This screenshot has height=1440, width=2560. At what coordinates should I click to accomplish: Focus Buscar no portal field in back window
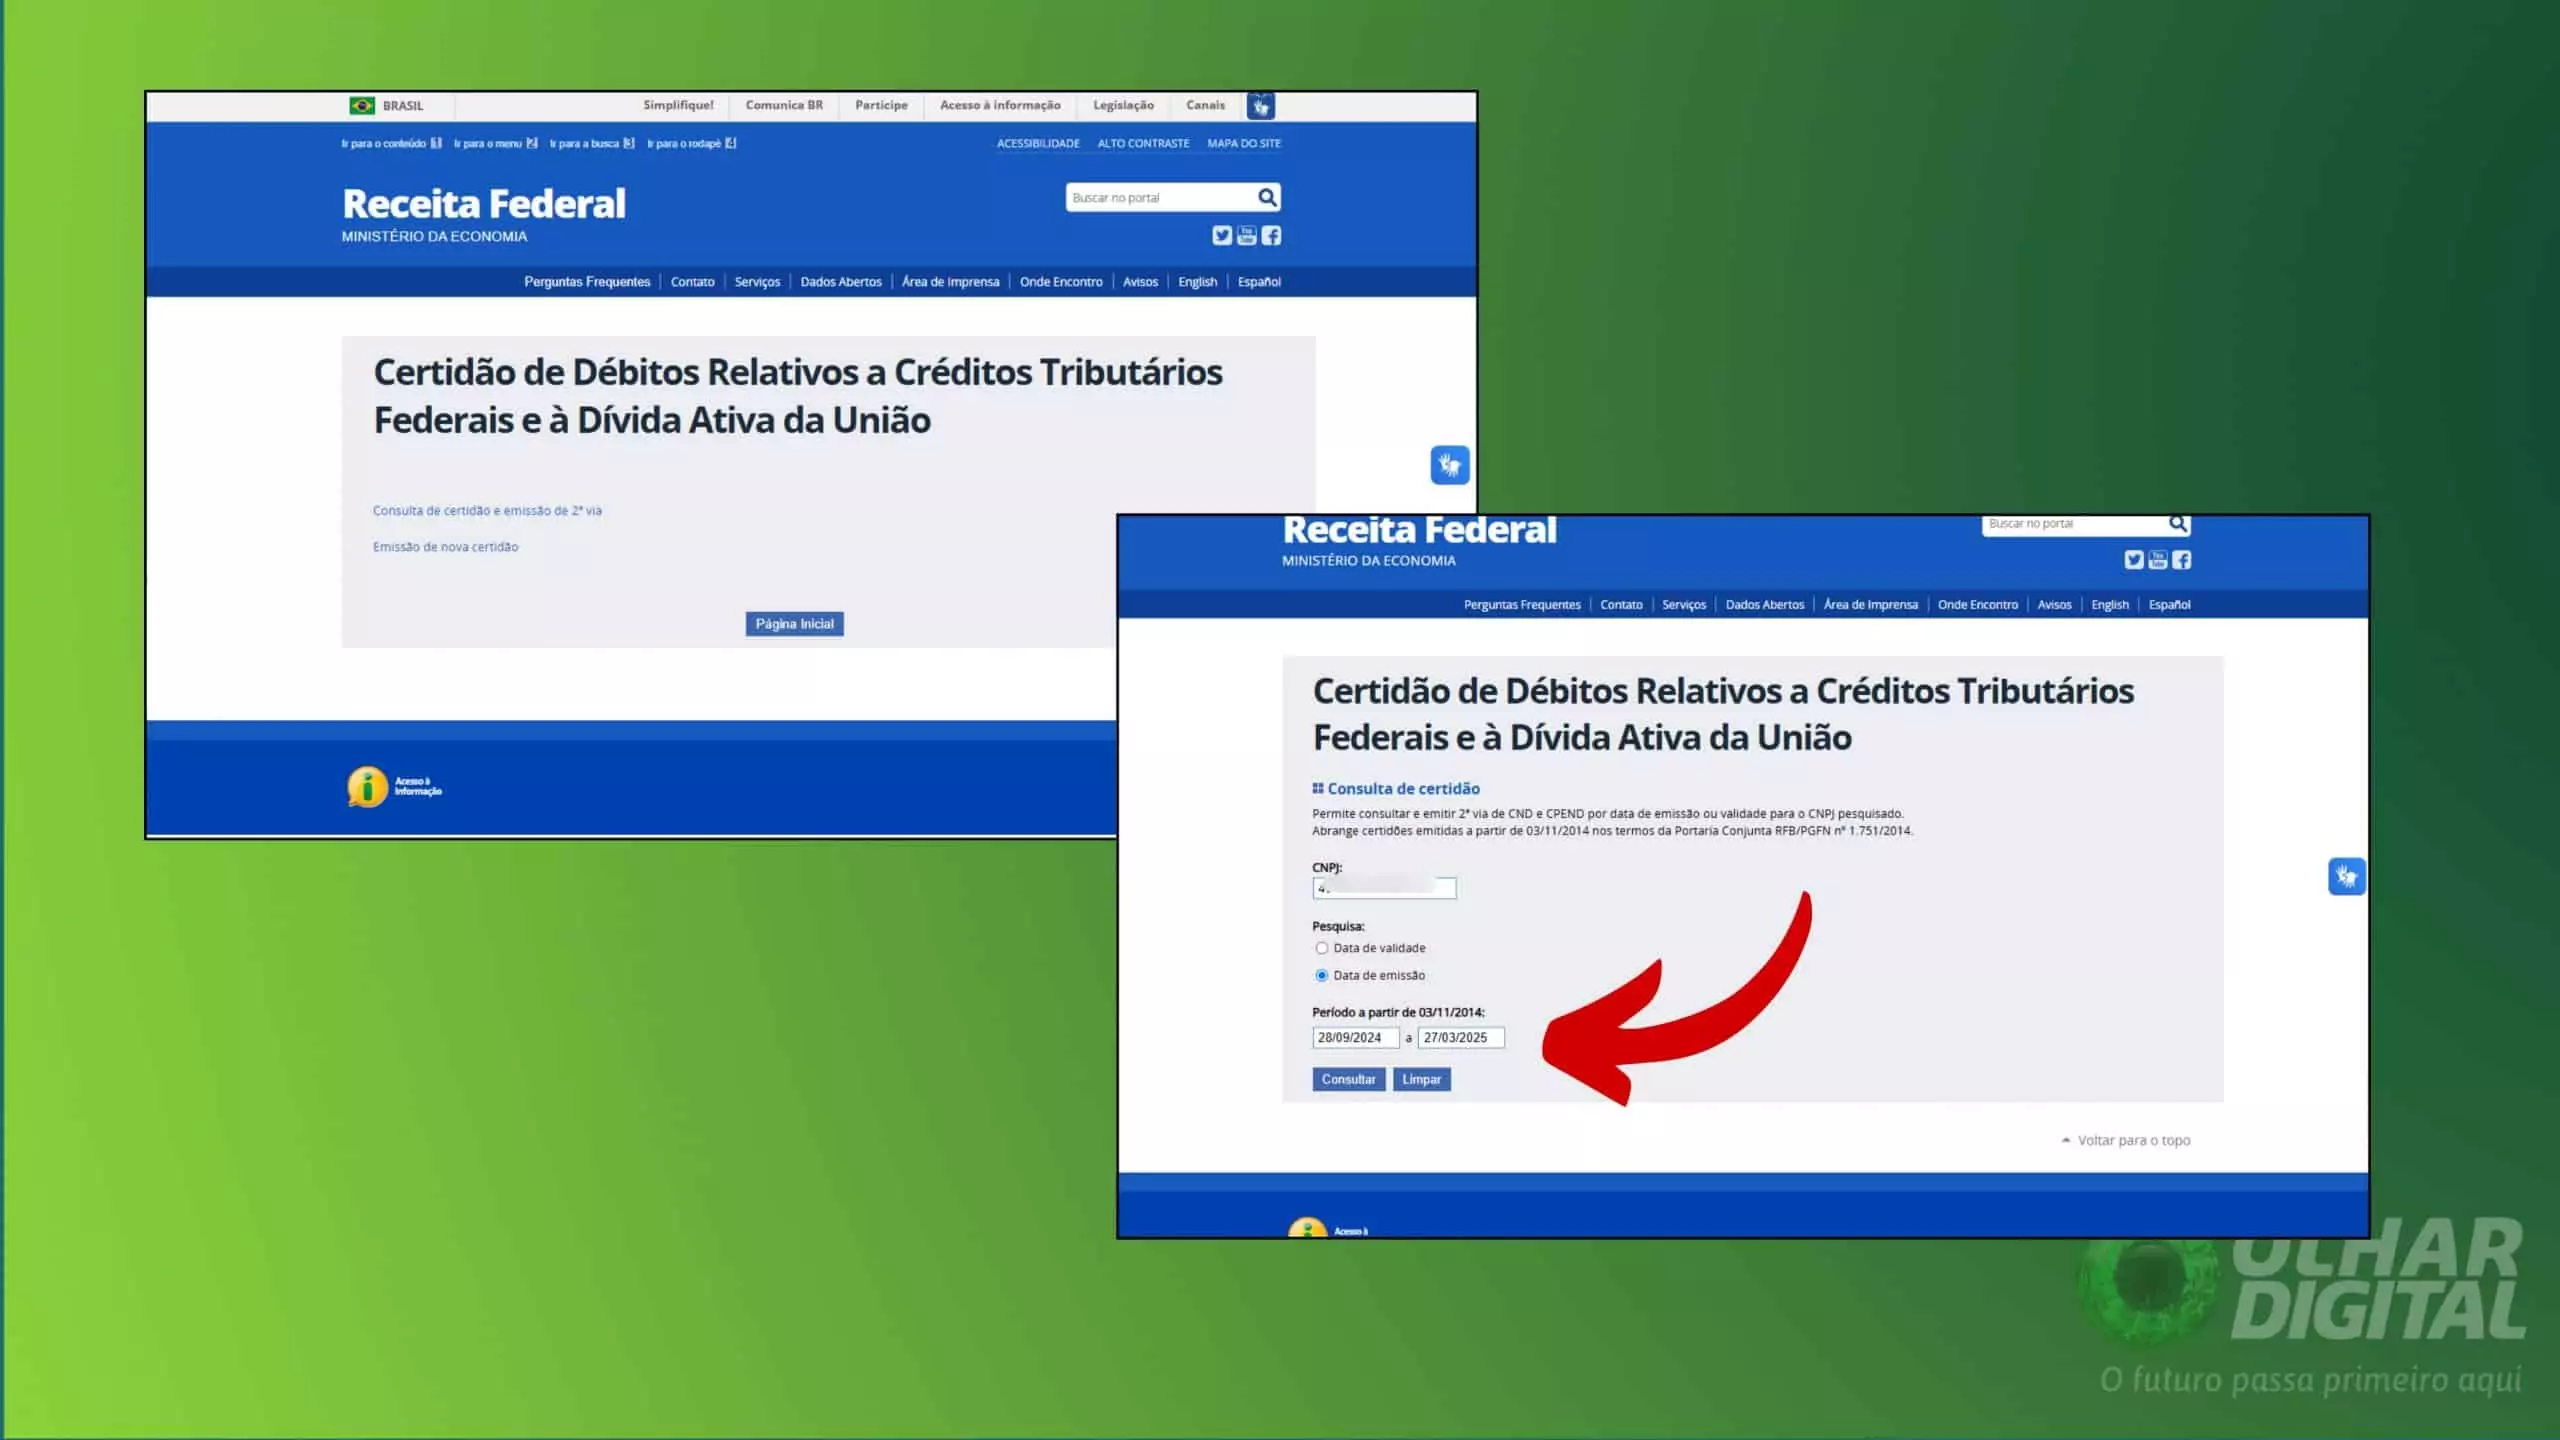(1160, 197)
